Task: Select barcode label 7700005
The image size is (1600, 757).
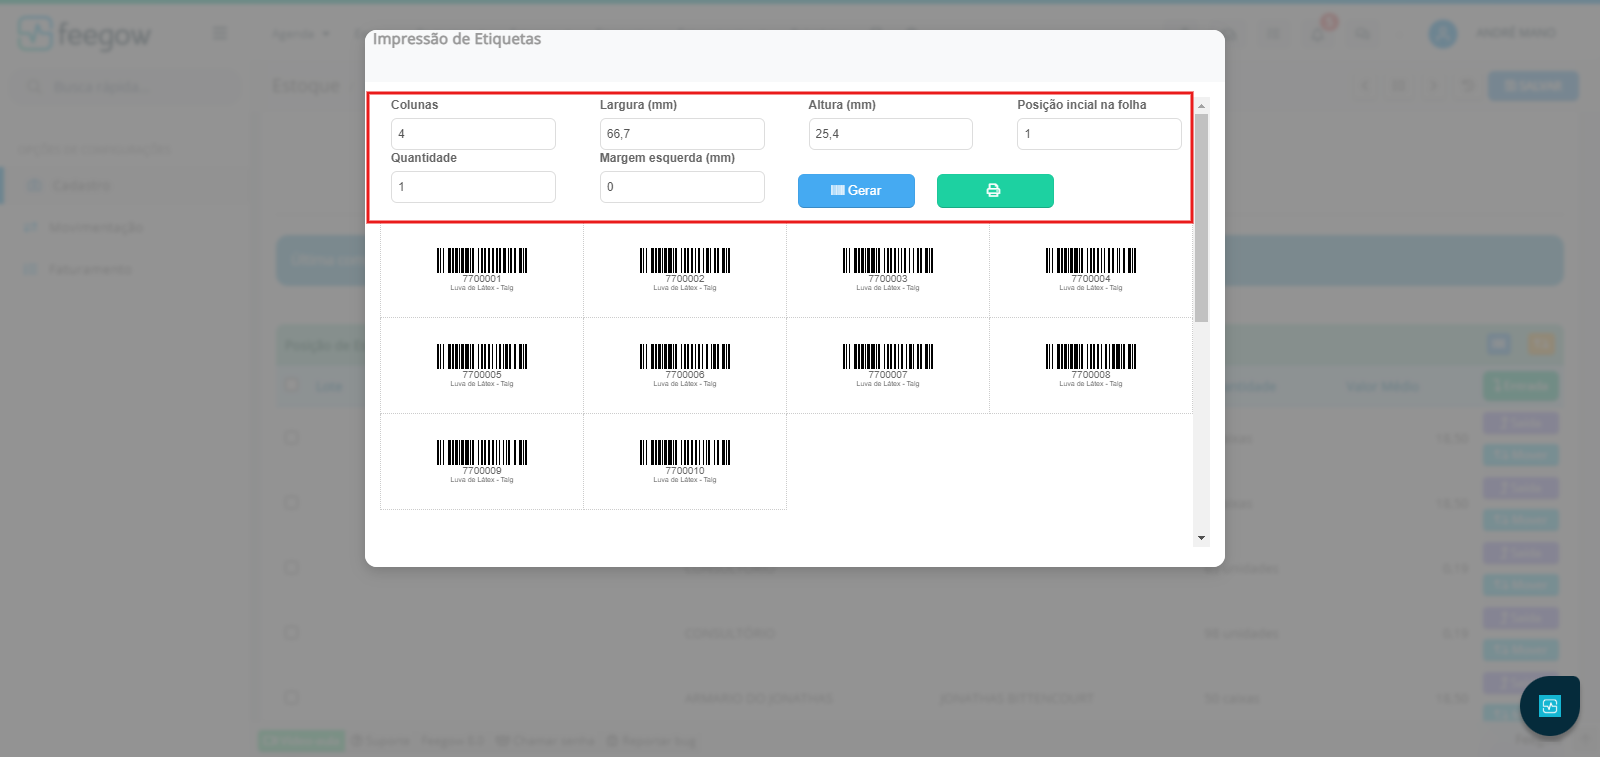Action: (x=482, y=366)
